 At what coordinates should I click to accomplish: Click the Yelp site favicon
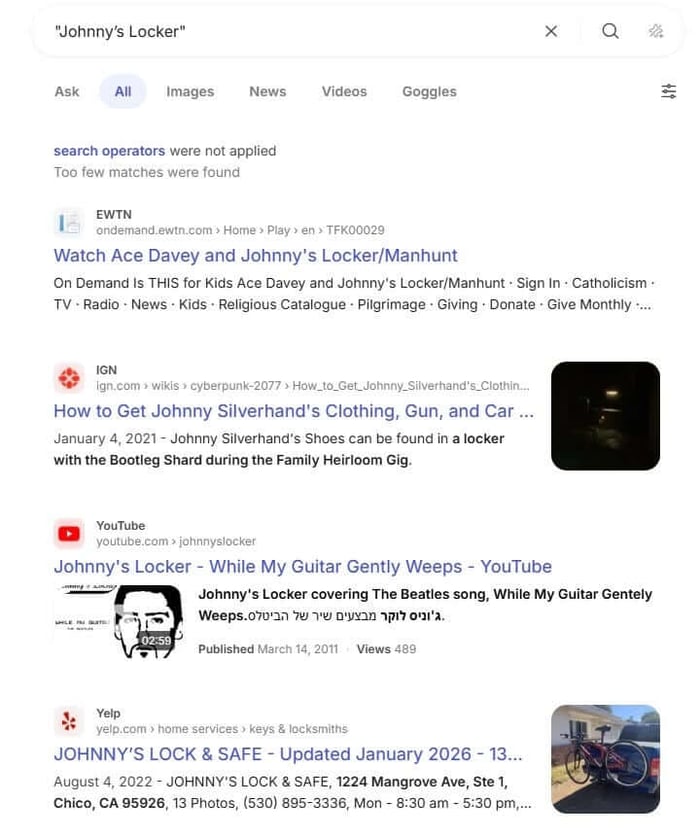[69, 721]
